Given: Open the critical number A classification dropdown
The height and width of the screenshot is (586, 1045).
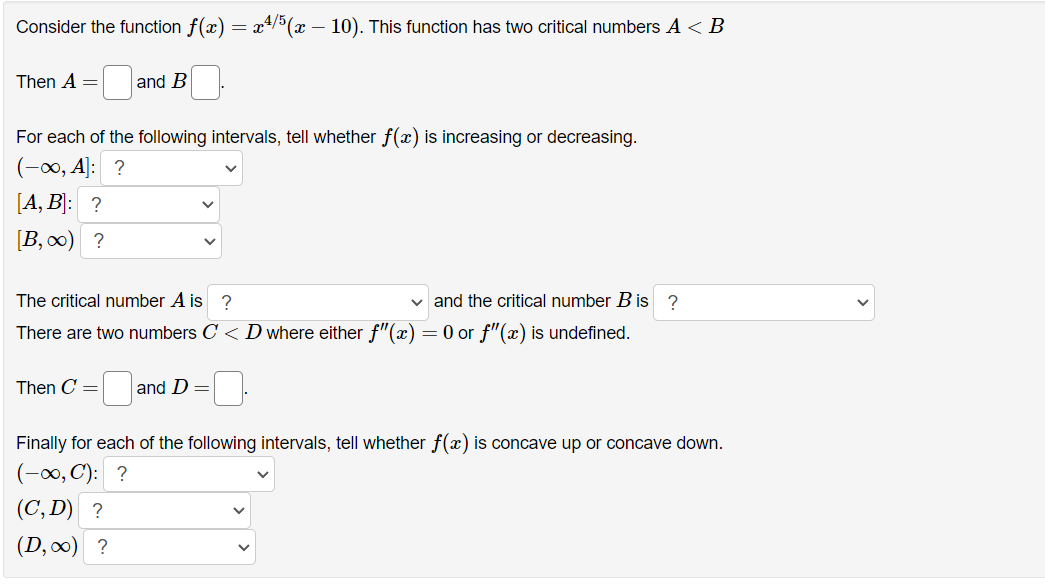Looking at the screenshot, I should [x=317, y=302].
